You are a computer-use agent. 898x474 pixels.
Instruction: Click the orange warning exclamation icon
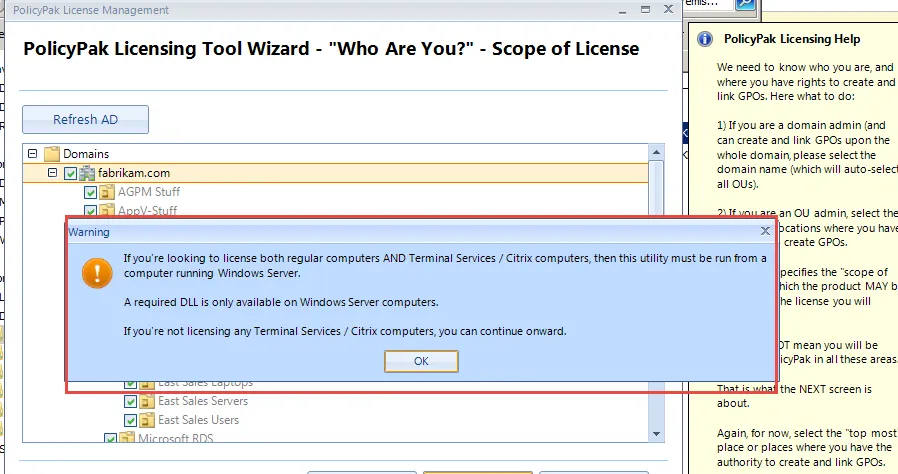[x=96, y=273]
